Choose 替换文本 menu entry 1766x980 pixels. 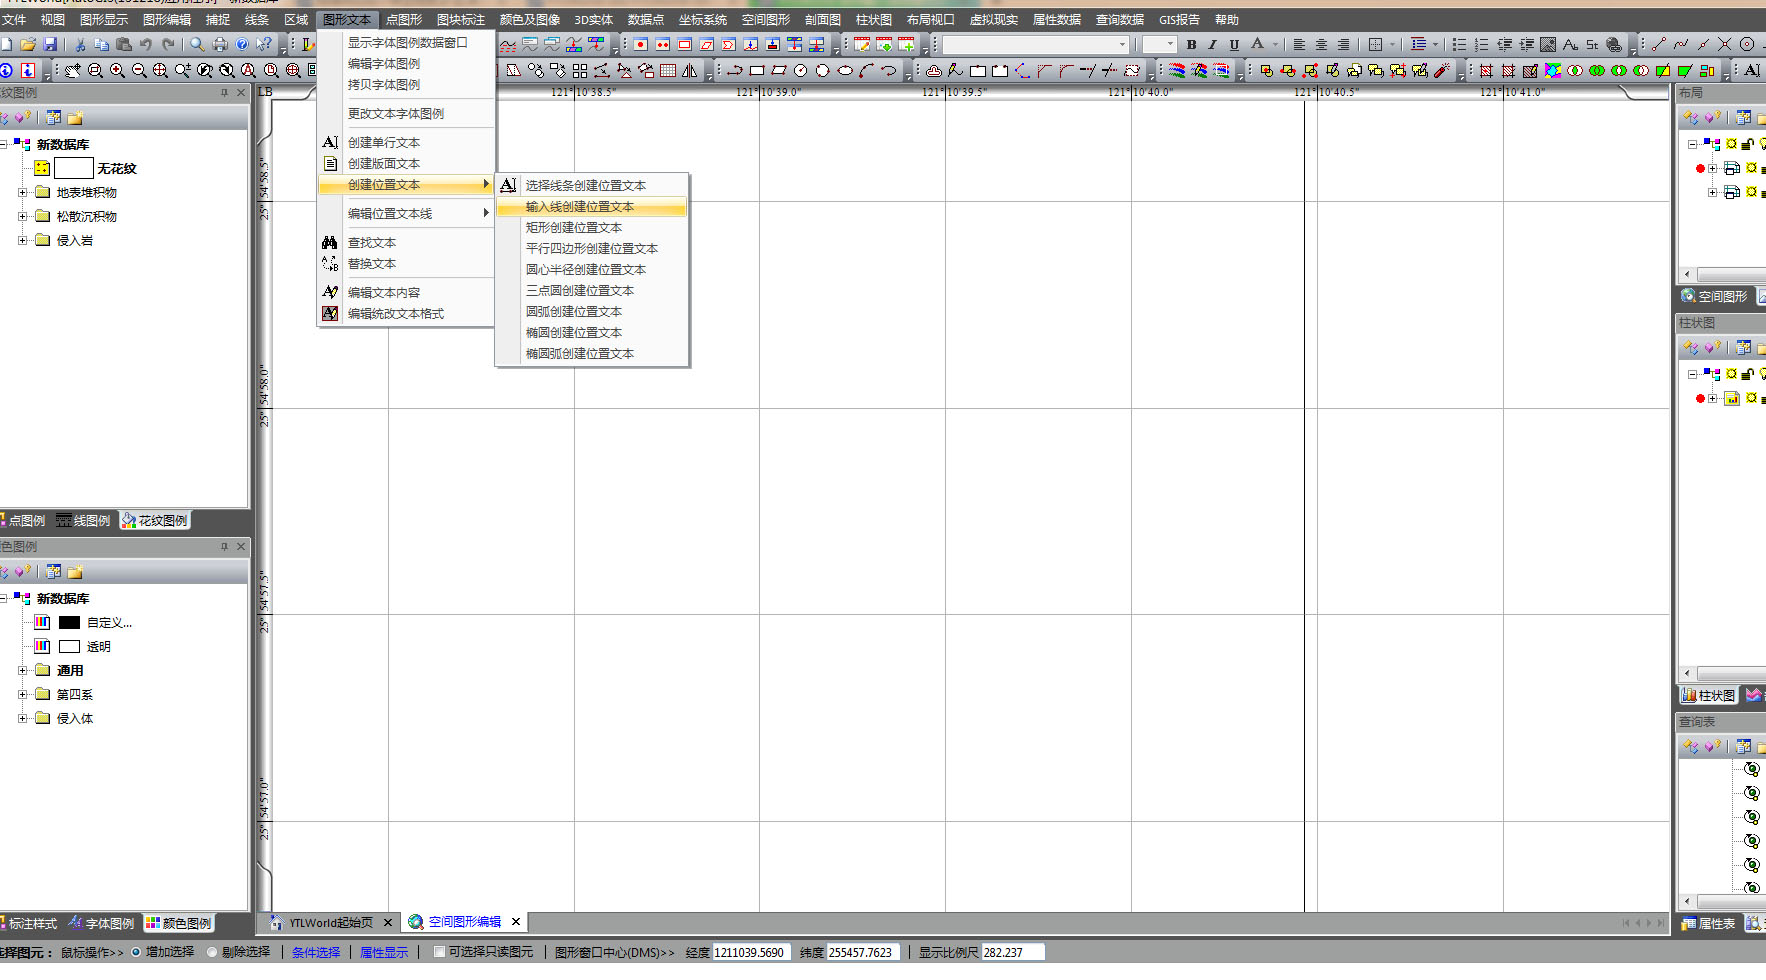tap(406, 264)
